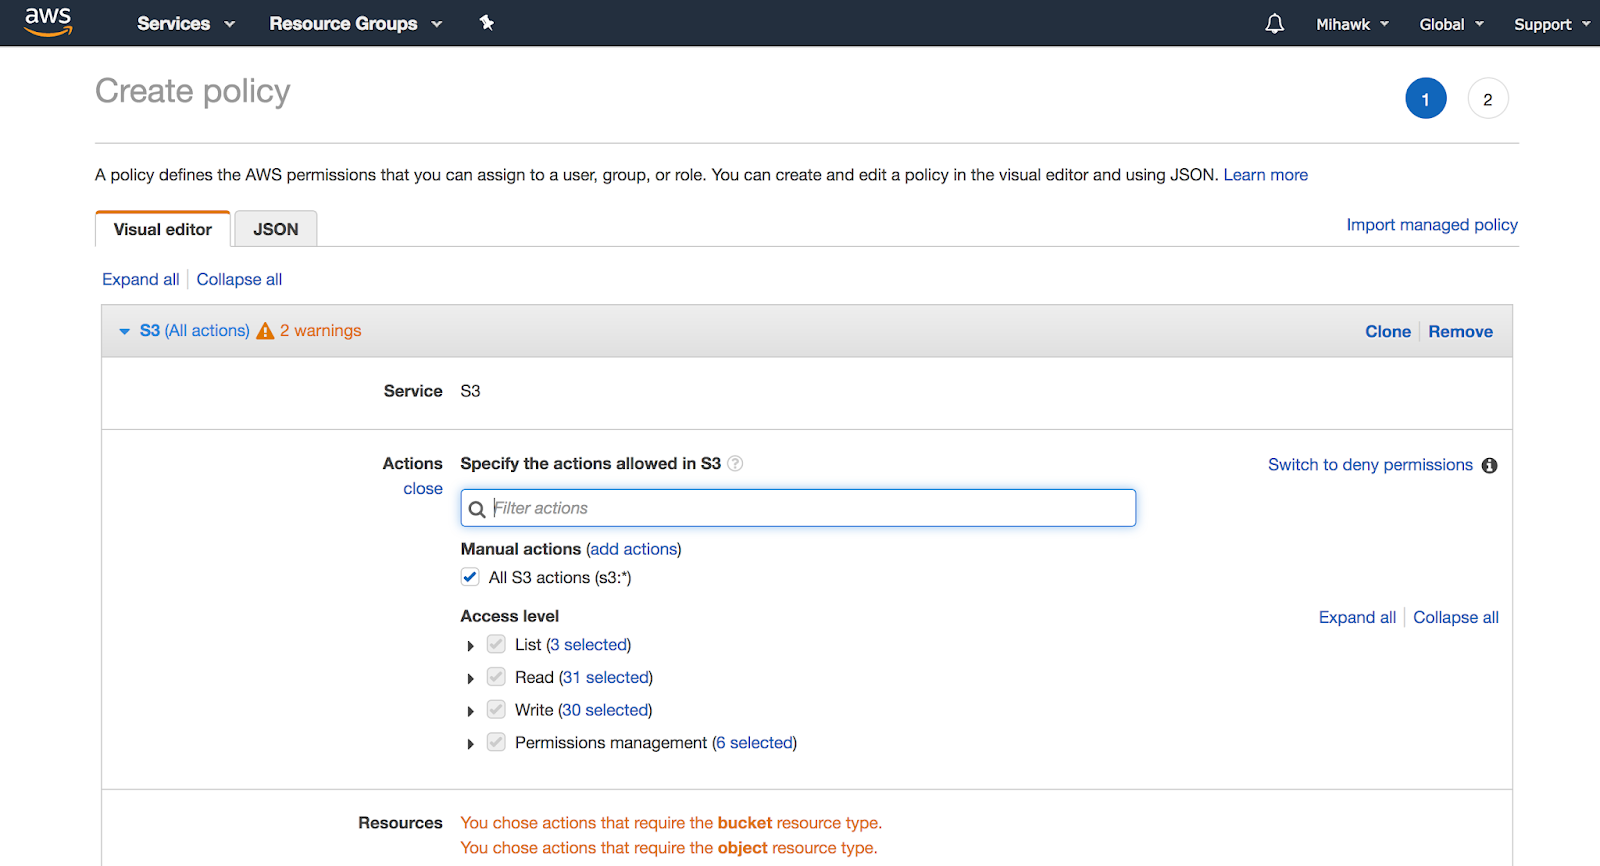Viewport: 1600px width, 866px height.
Task: Expand Permissions management access level
Action: tap(470, 744)
